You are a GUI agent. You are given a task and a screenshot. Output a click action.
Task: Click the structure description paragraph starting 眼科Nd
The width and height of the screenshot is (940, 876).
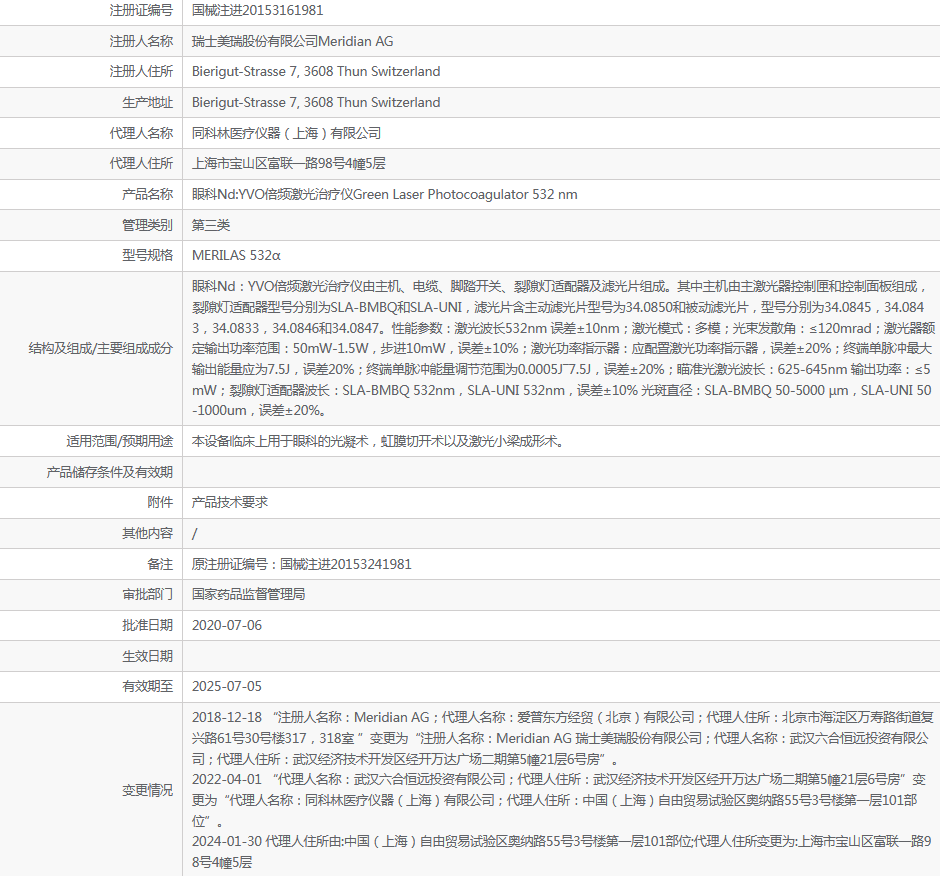[x=563, y=348]
